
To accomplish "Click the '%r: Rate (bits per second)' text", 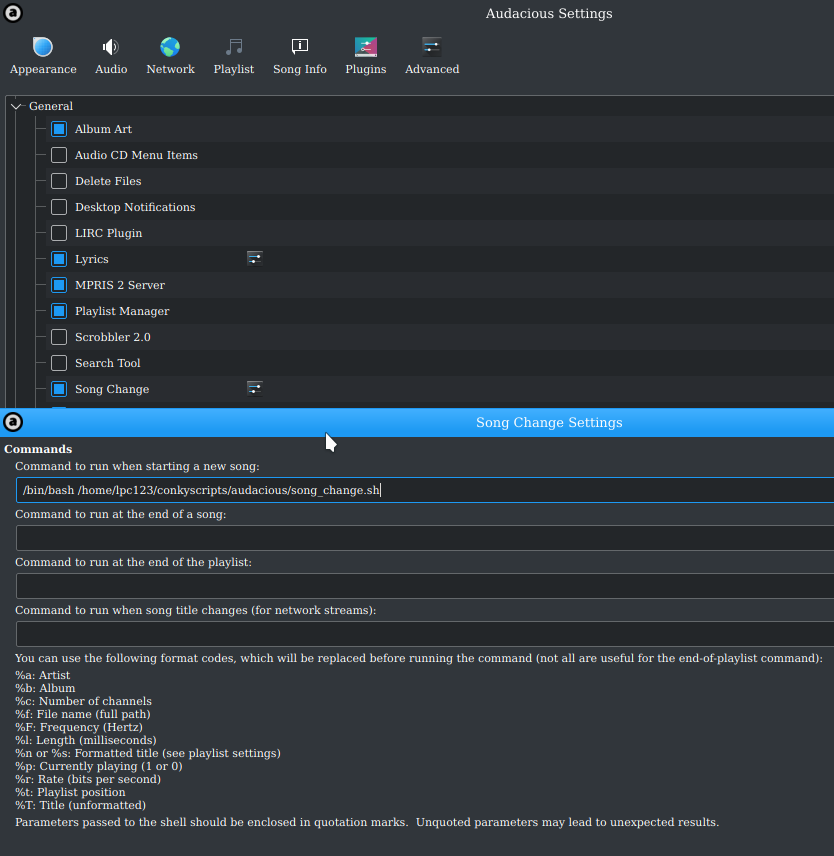I will coord(88,780).
